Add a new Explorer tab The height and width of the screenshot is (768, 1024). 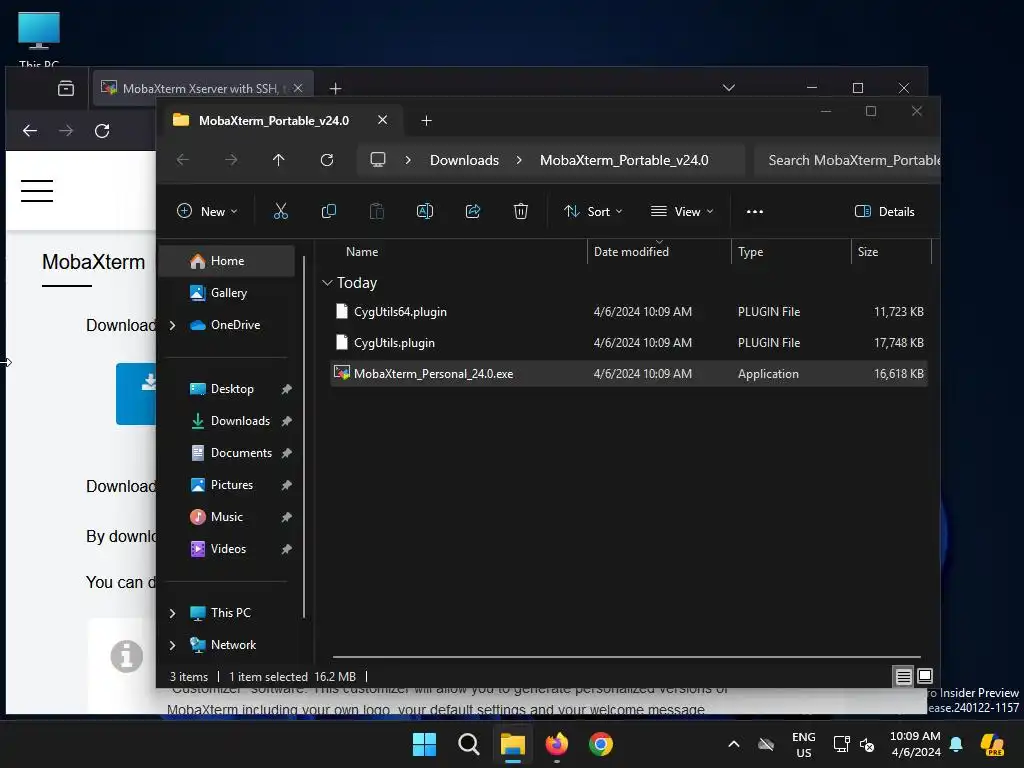(x=426, y=121)
